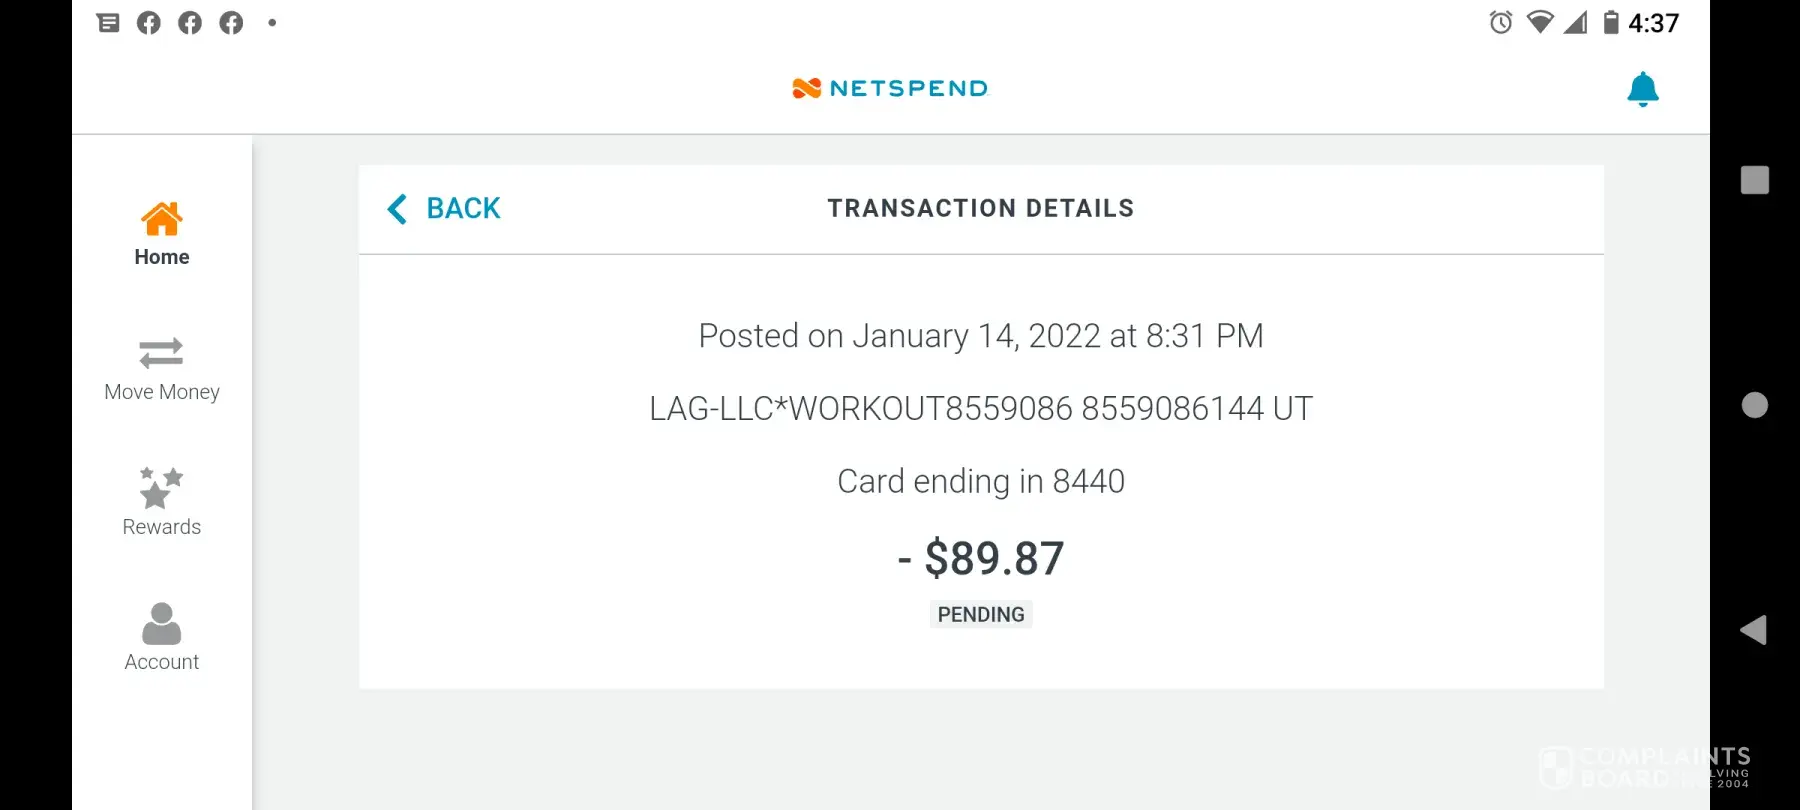Open the Account person icon
The height and width of the screenshot is (810, 1800).
161,623
